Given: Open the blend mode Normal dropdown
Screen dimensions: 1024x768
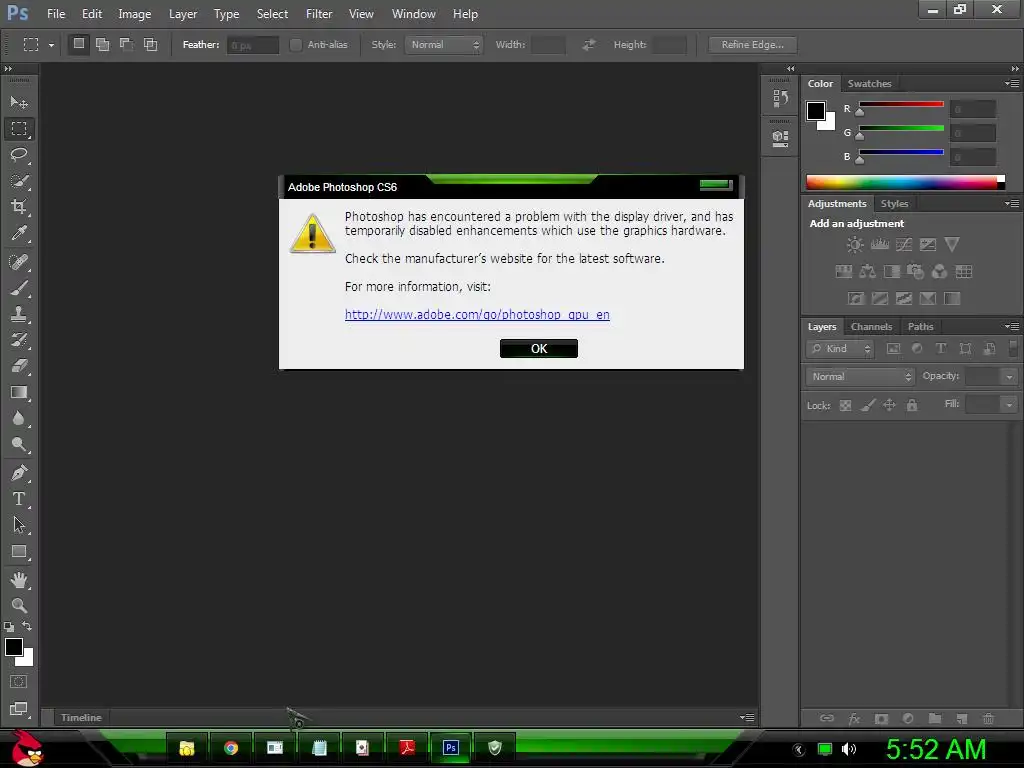Looking at the screenshot, I should point(860,377).
